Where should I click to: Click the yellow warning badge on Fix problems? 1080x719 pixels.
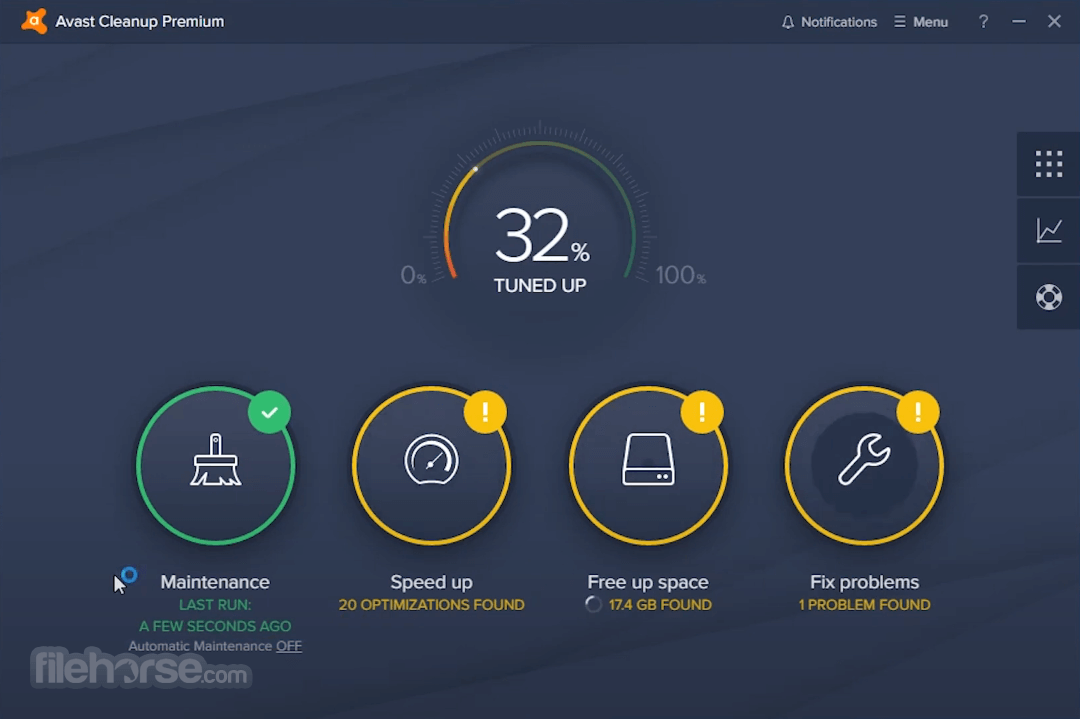click(918, 412)
